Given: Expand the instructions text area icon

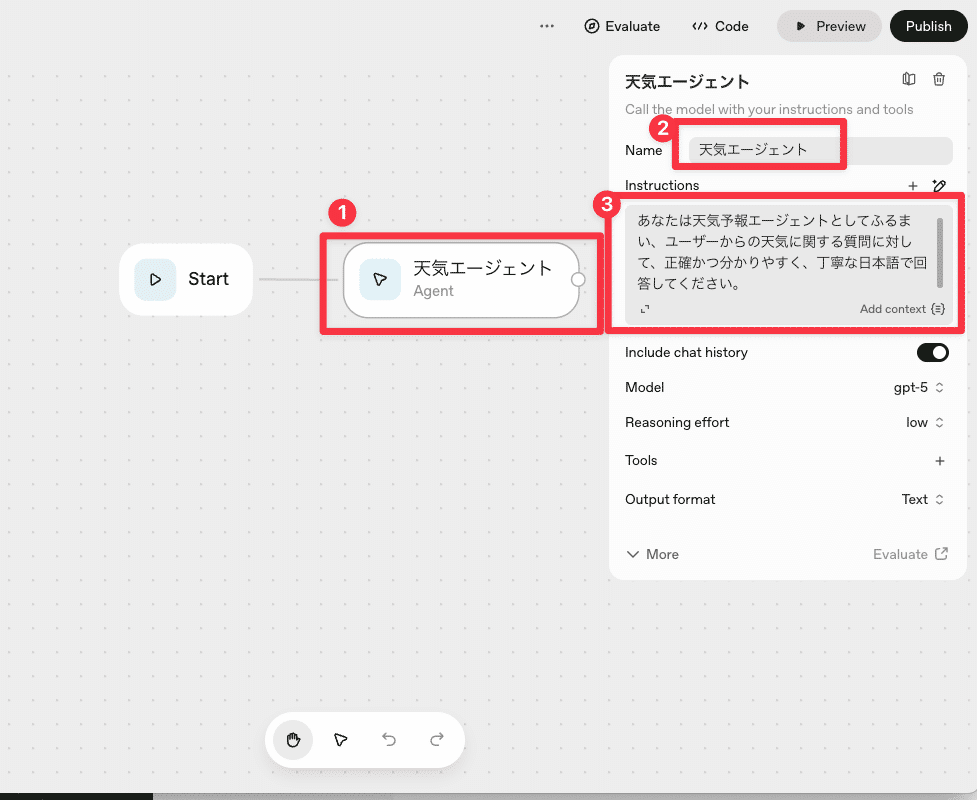Looking at the screenshot, I should click(645, 309).
